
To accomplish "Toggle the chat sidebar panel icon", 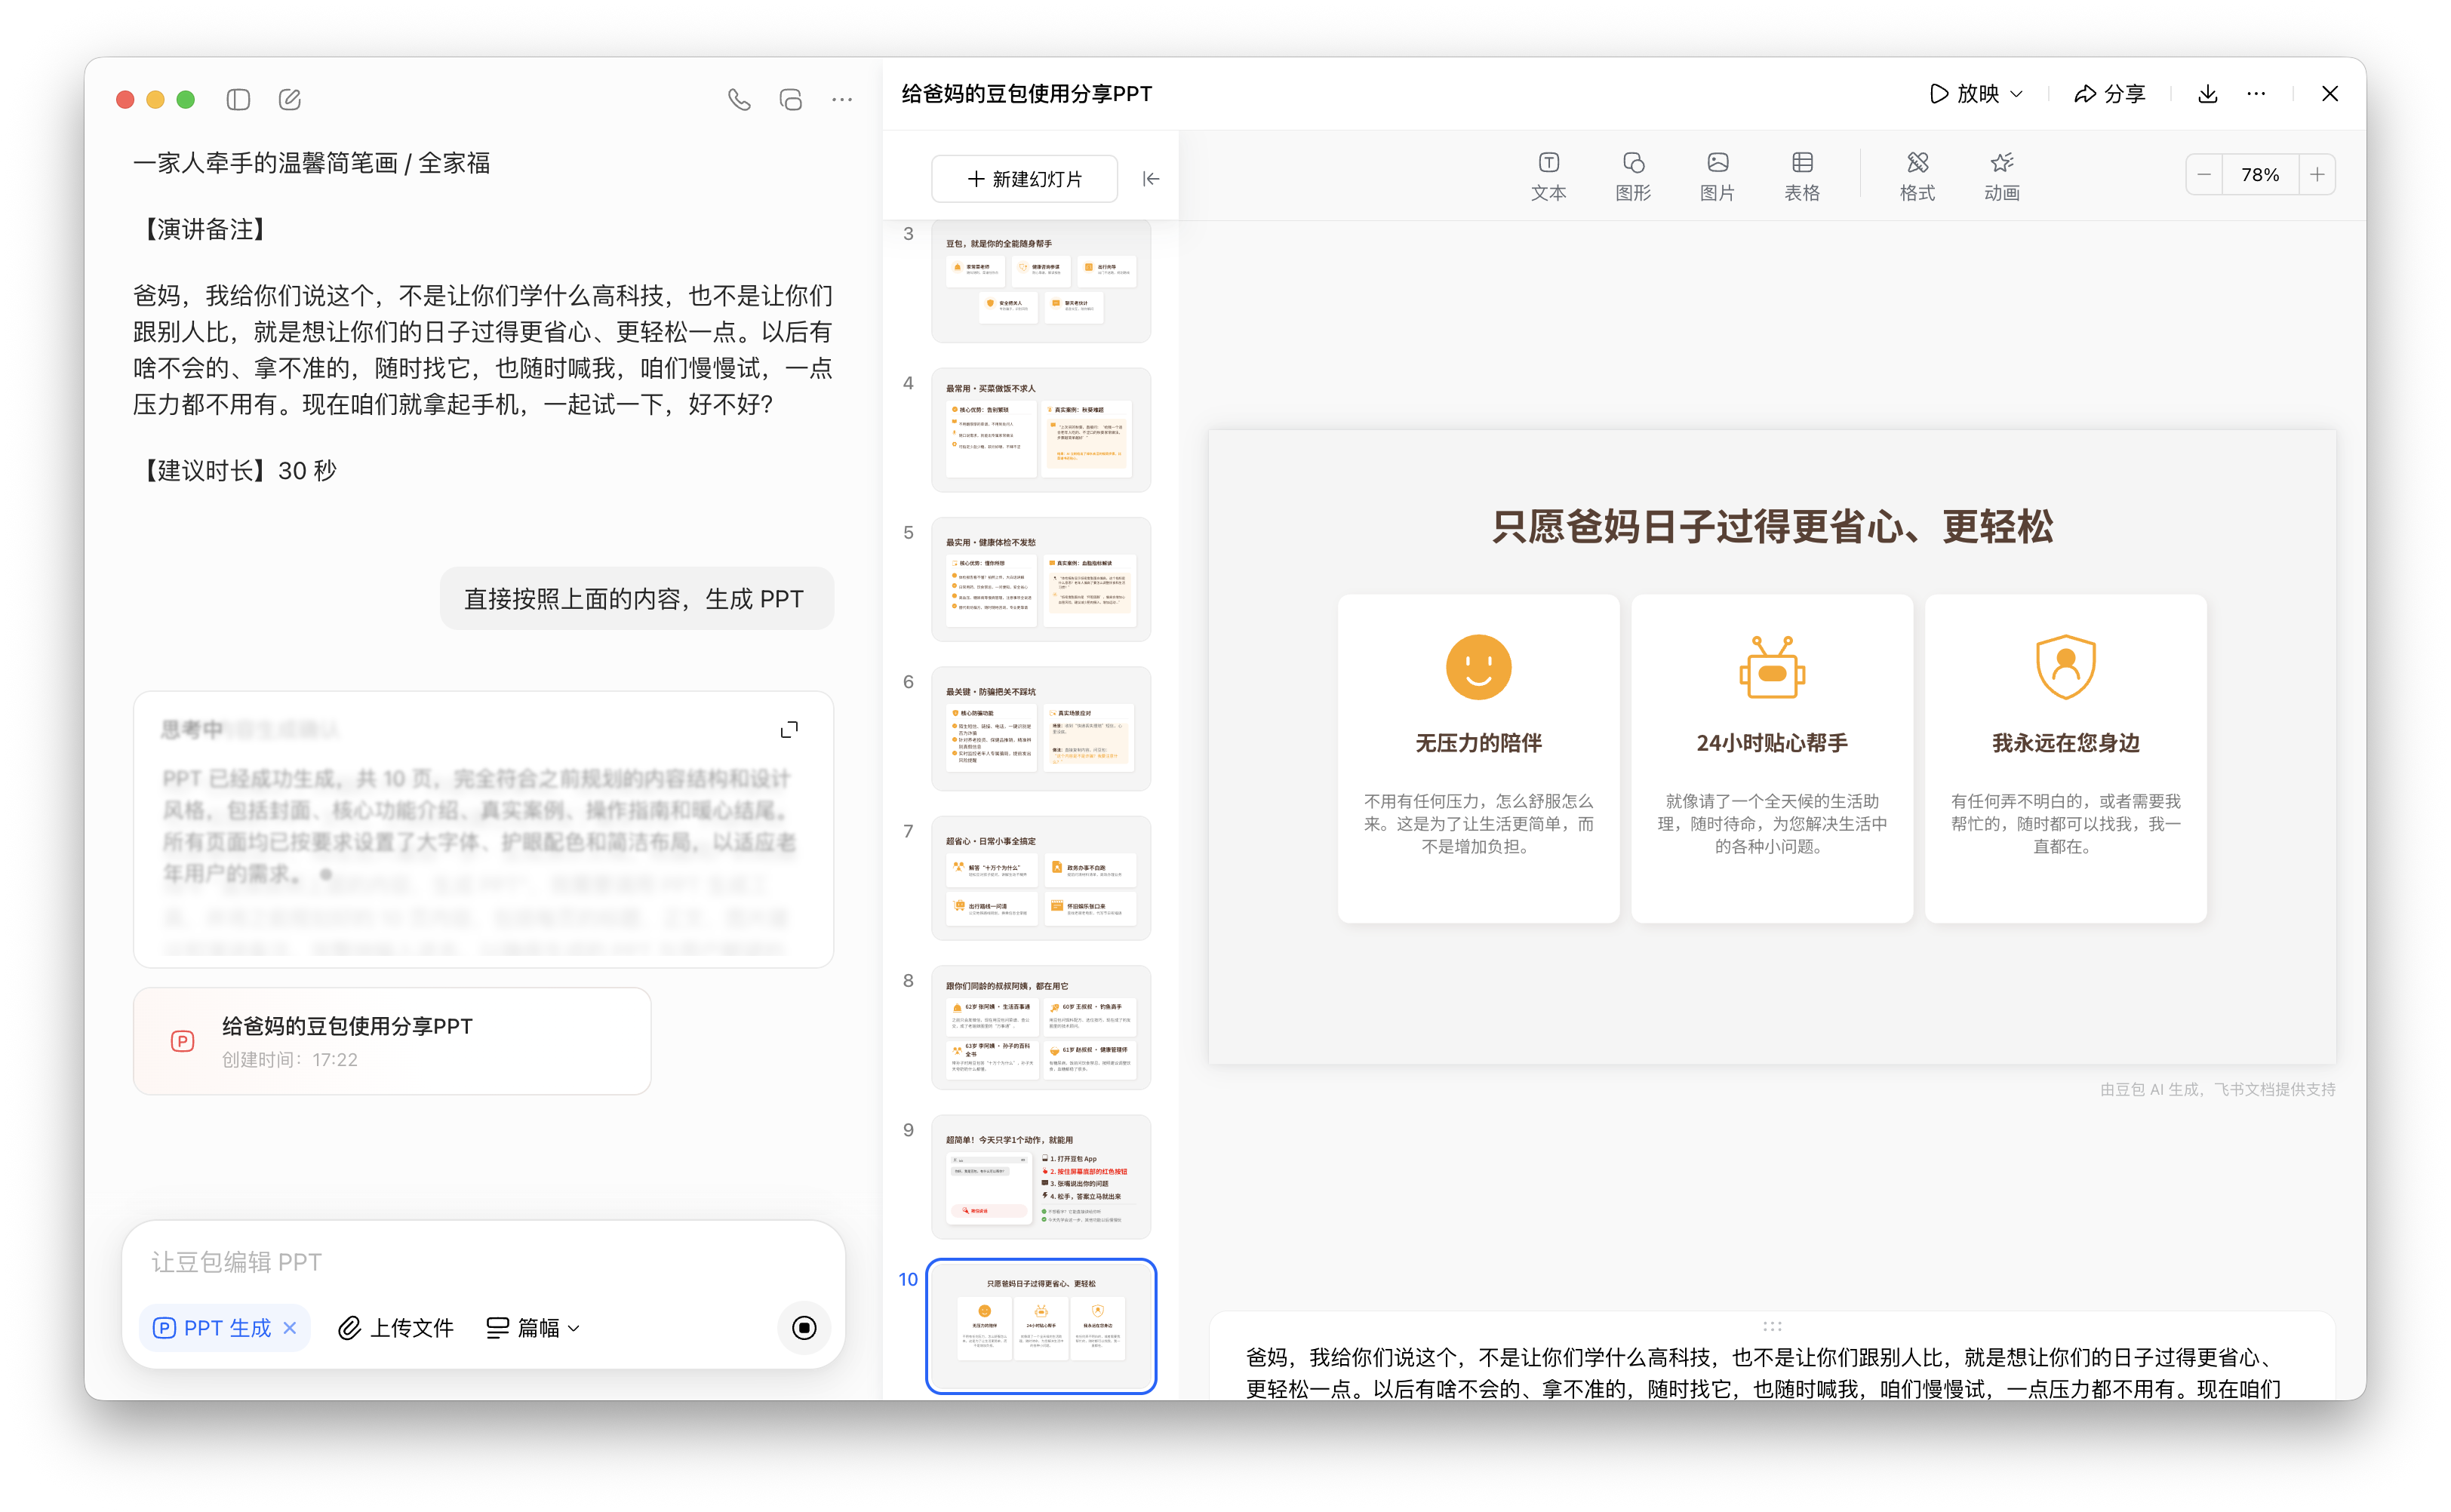I will [x=238, y=99].
